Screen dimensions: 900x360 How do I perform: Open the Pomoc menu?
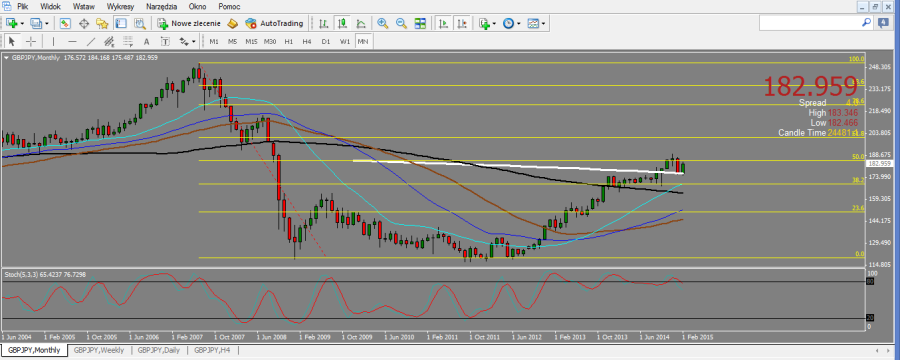[230, 7]
